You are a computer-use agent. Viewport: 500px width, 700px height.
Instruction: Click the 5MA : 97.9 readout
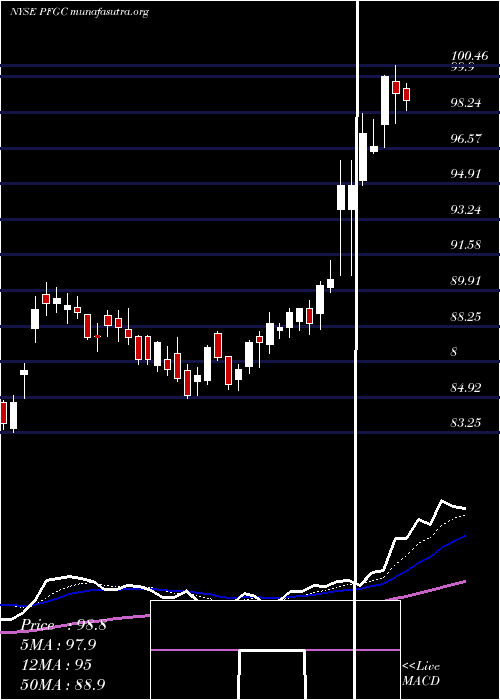click(58, 645)
